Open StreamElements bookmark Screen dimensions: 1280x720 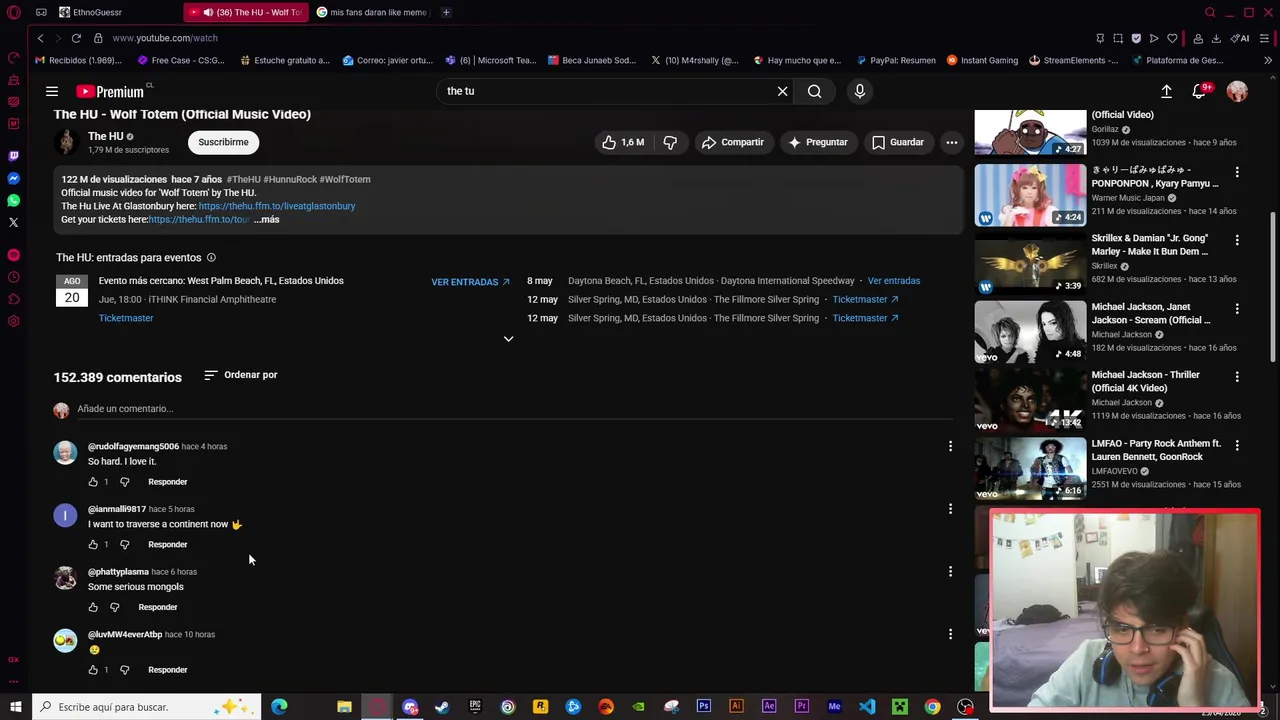(1074, 60)
